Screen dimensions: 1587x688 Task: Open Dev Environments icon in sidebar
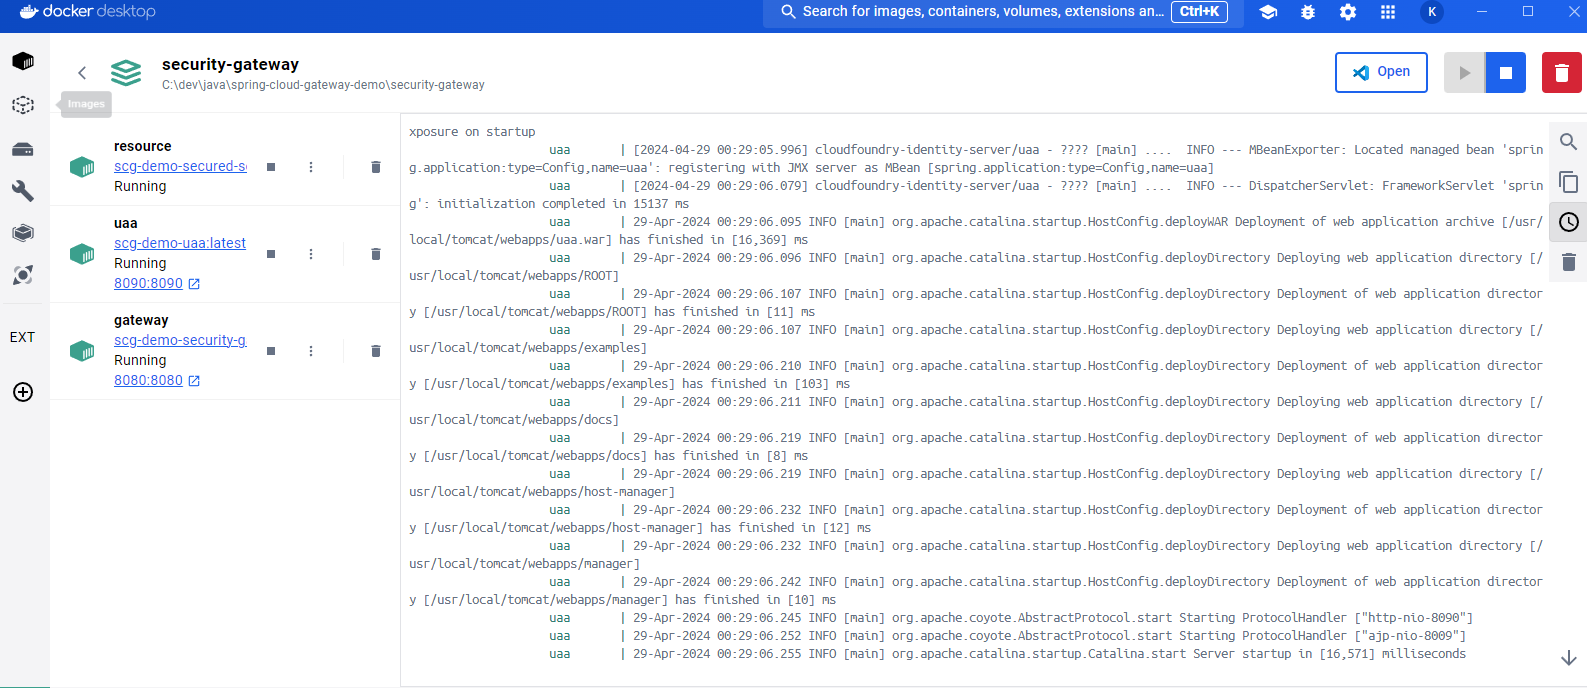[23, 233]
